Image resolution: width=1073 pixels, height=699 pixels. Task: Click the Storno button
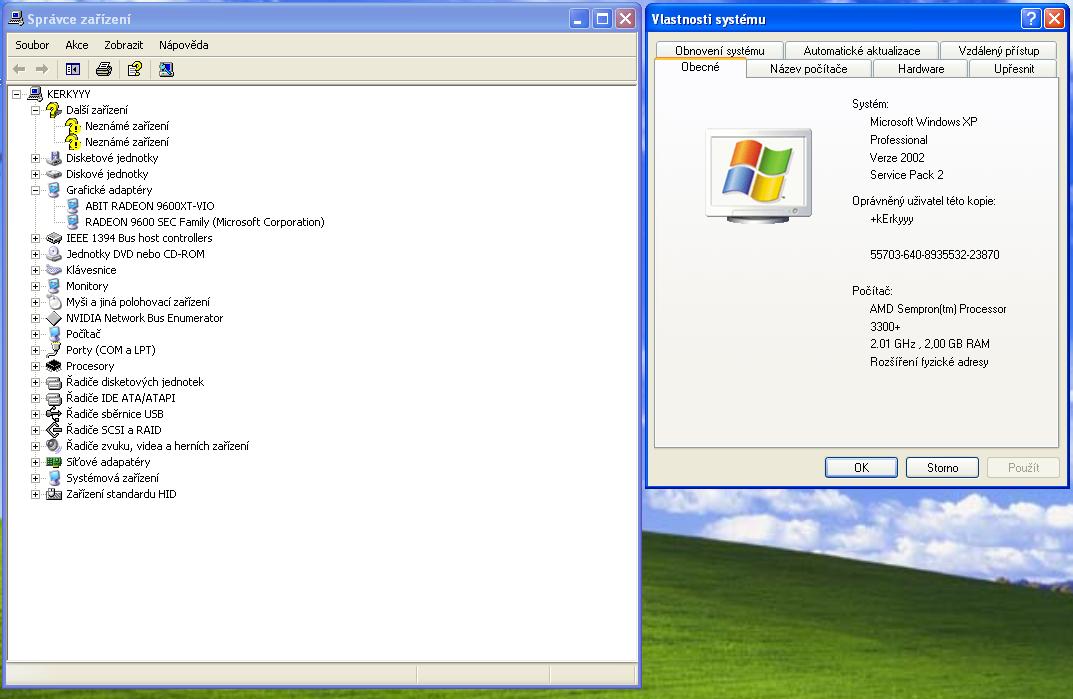click(942, 468)
